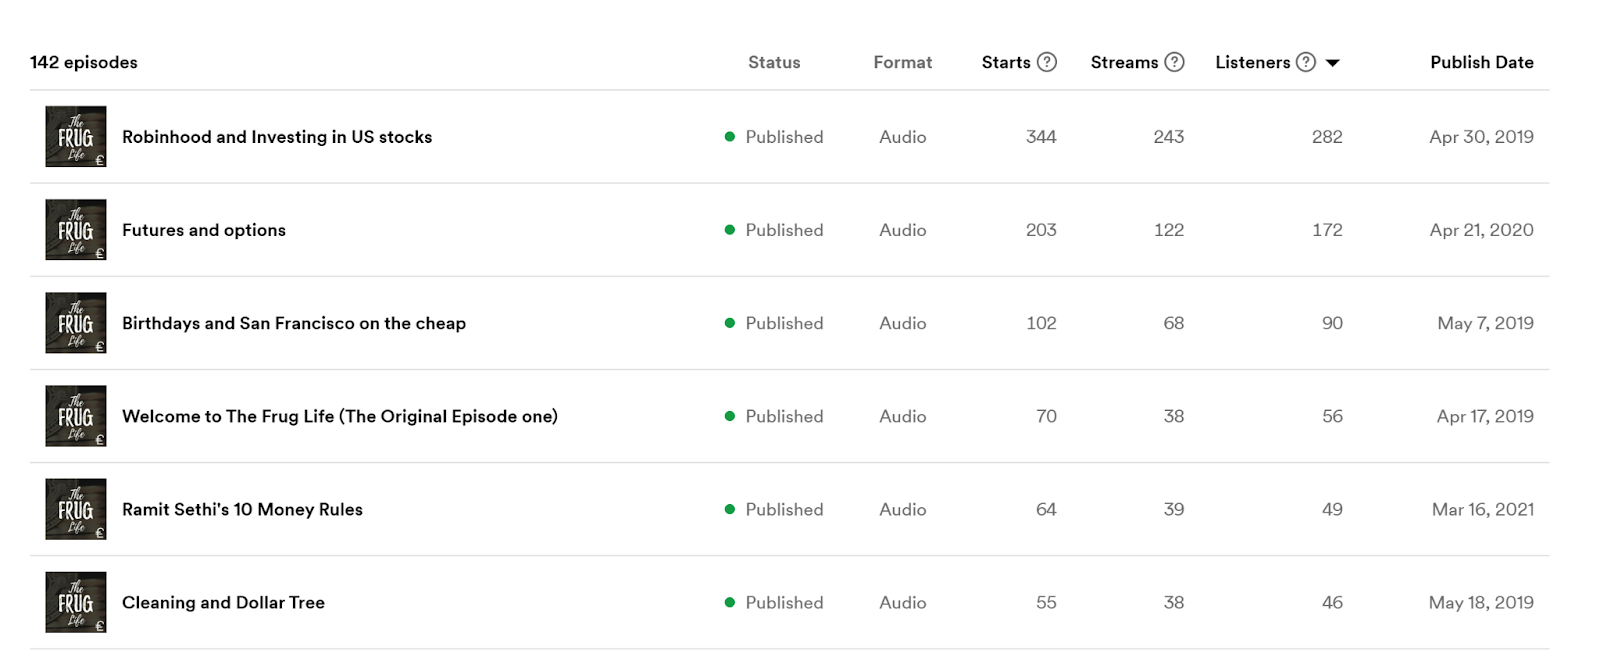
Task: Open the Futures and options episode artwork
Action: (76, 229)
